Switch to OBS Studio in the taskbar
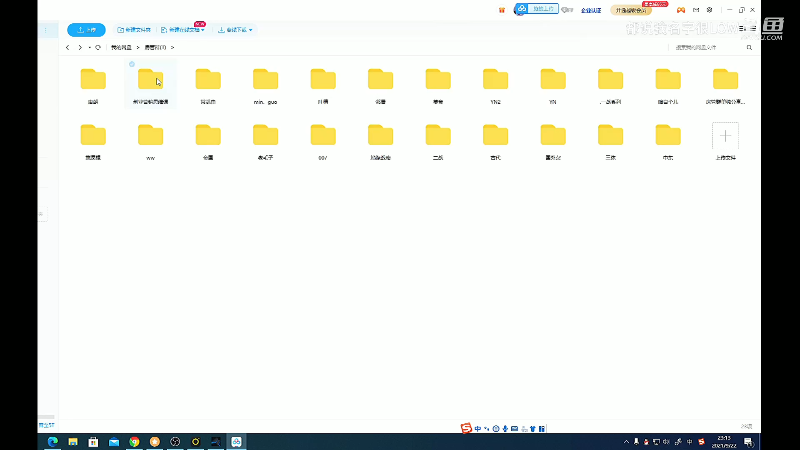 175,442
